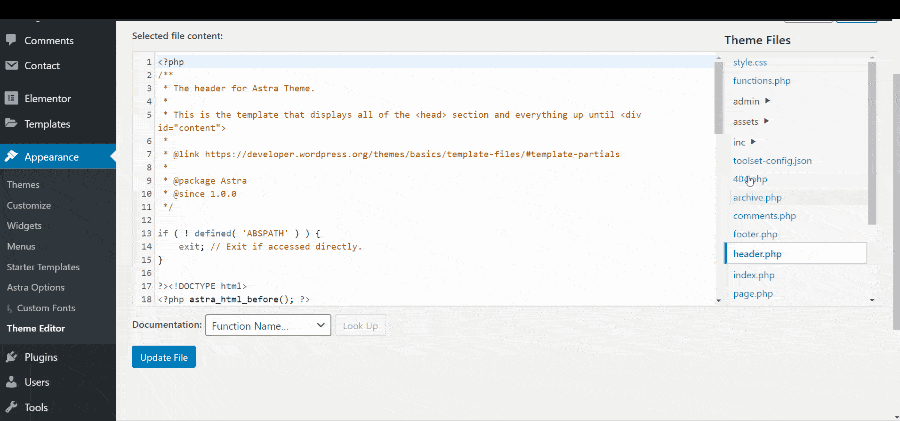Click the astra_html_before() call on line 18

[x=242, y=299]
